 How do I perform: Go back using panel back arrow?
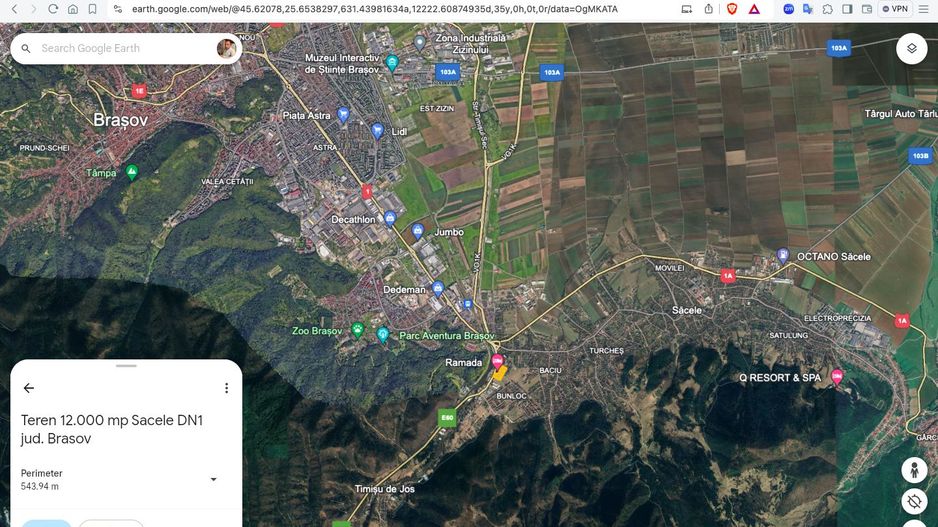pyautogui.click(x=29, y=388)
